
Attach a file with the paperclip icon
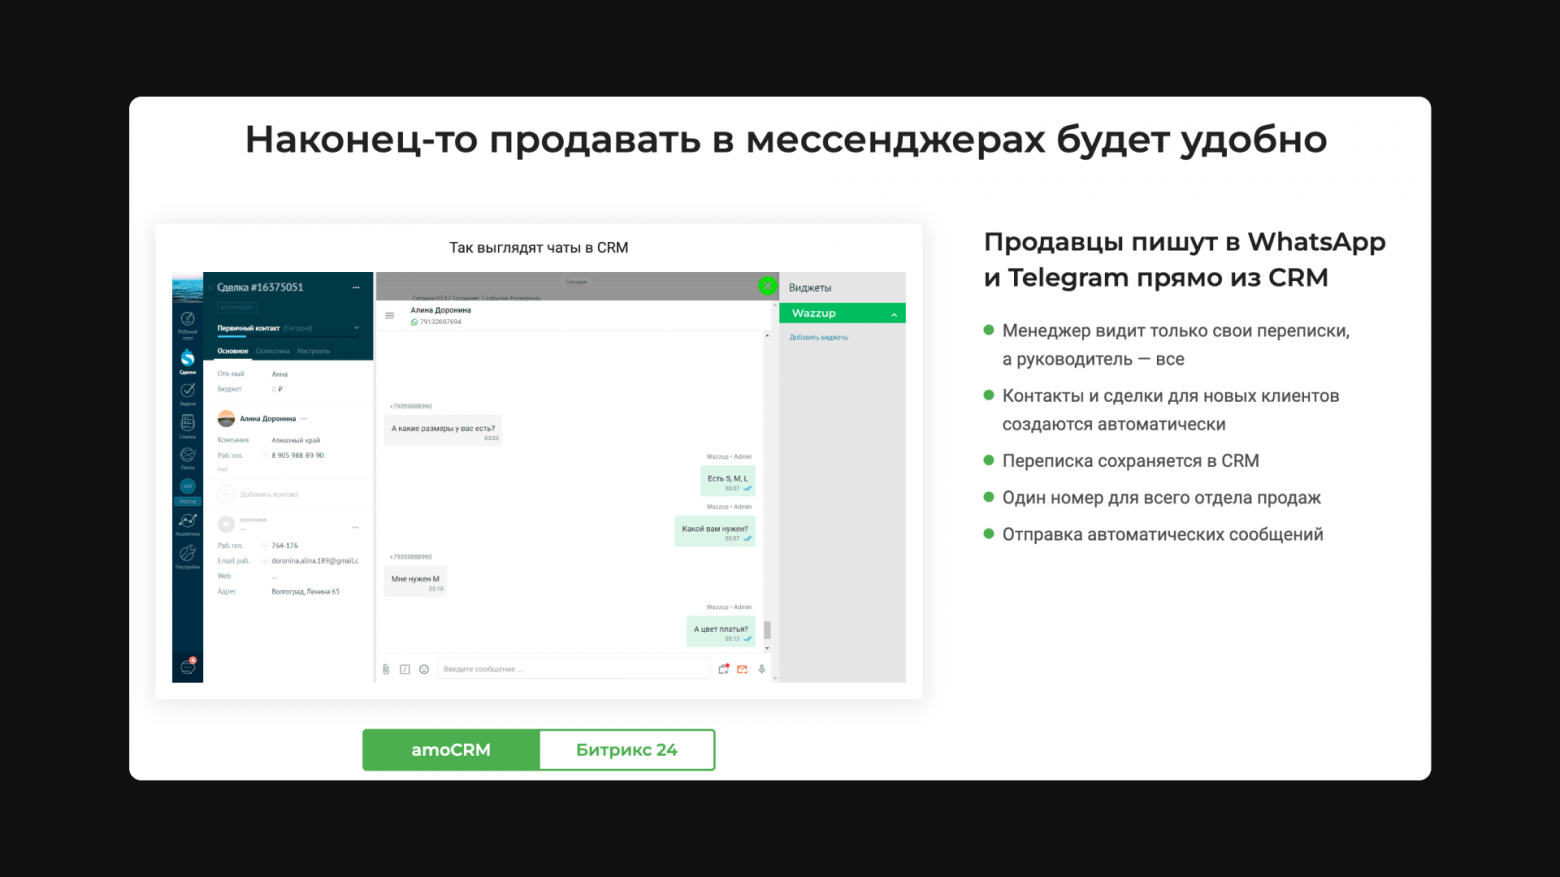point(386,668)
